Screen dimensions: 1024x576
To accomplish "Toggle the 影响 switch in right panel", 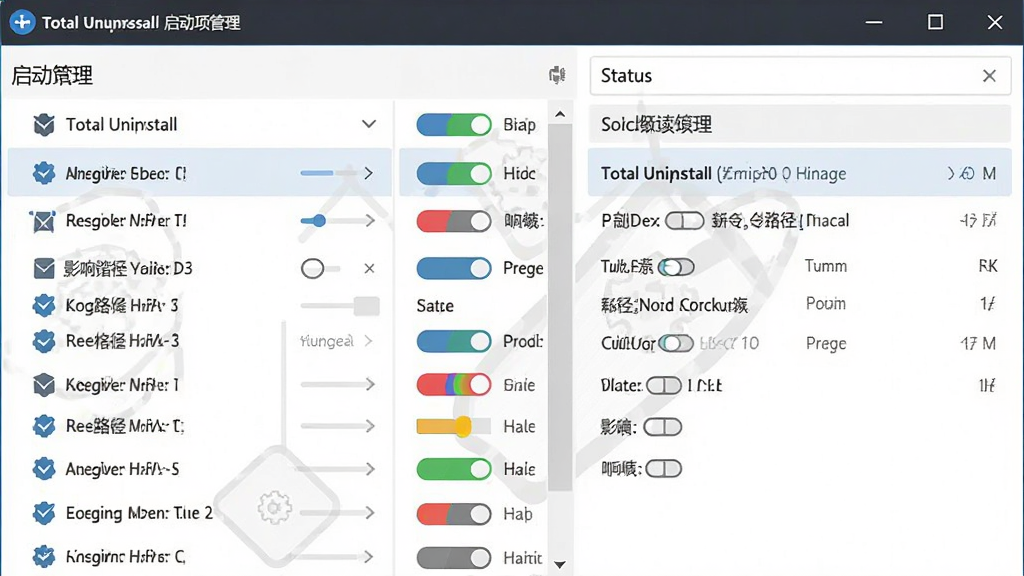I will click(662, 427).
